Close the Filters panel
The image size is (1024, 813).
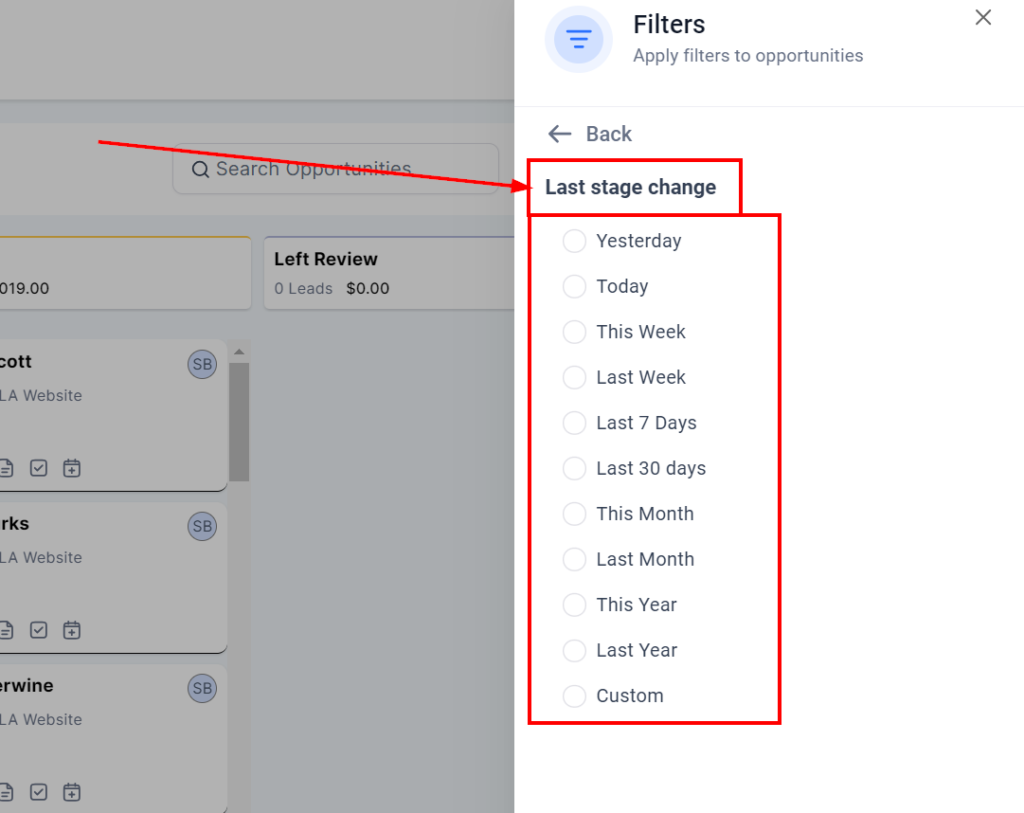pyautogui.click(x=983, y=18)
